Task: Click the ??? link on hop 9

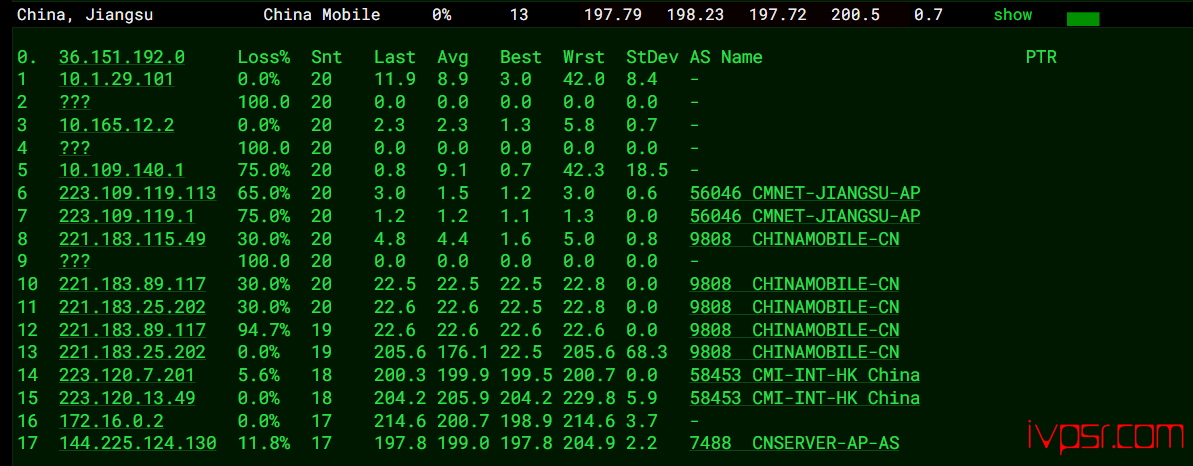Action: pyautogui.click(x=75, y=261)
